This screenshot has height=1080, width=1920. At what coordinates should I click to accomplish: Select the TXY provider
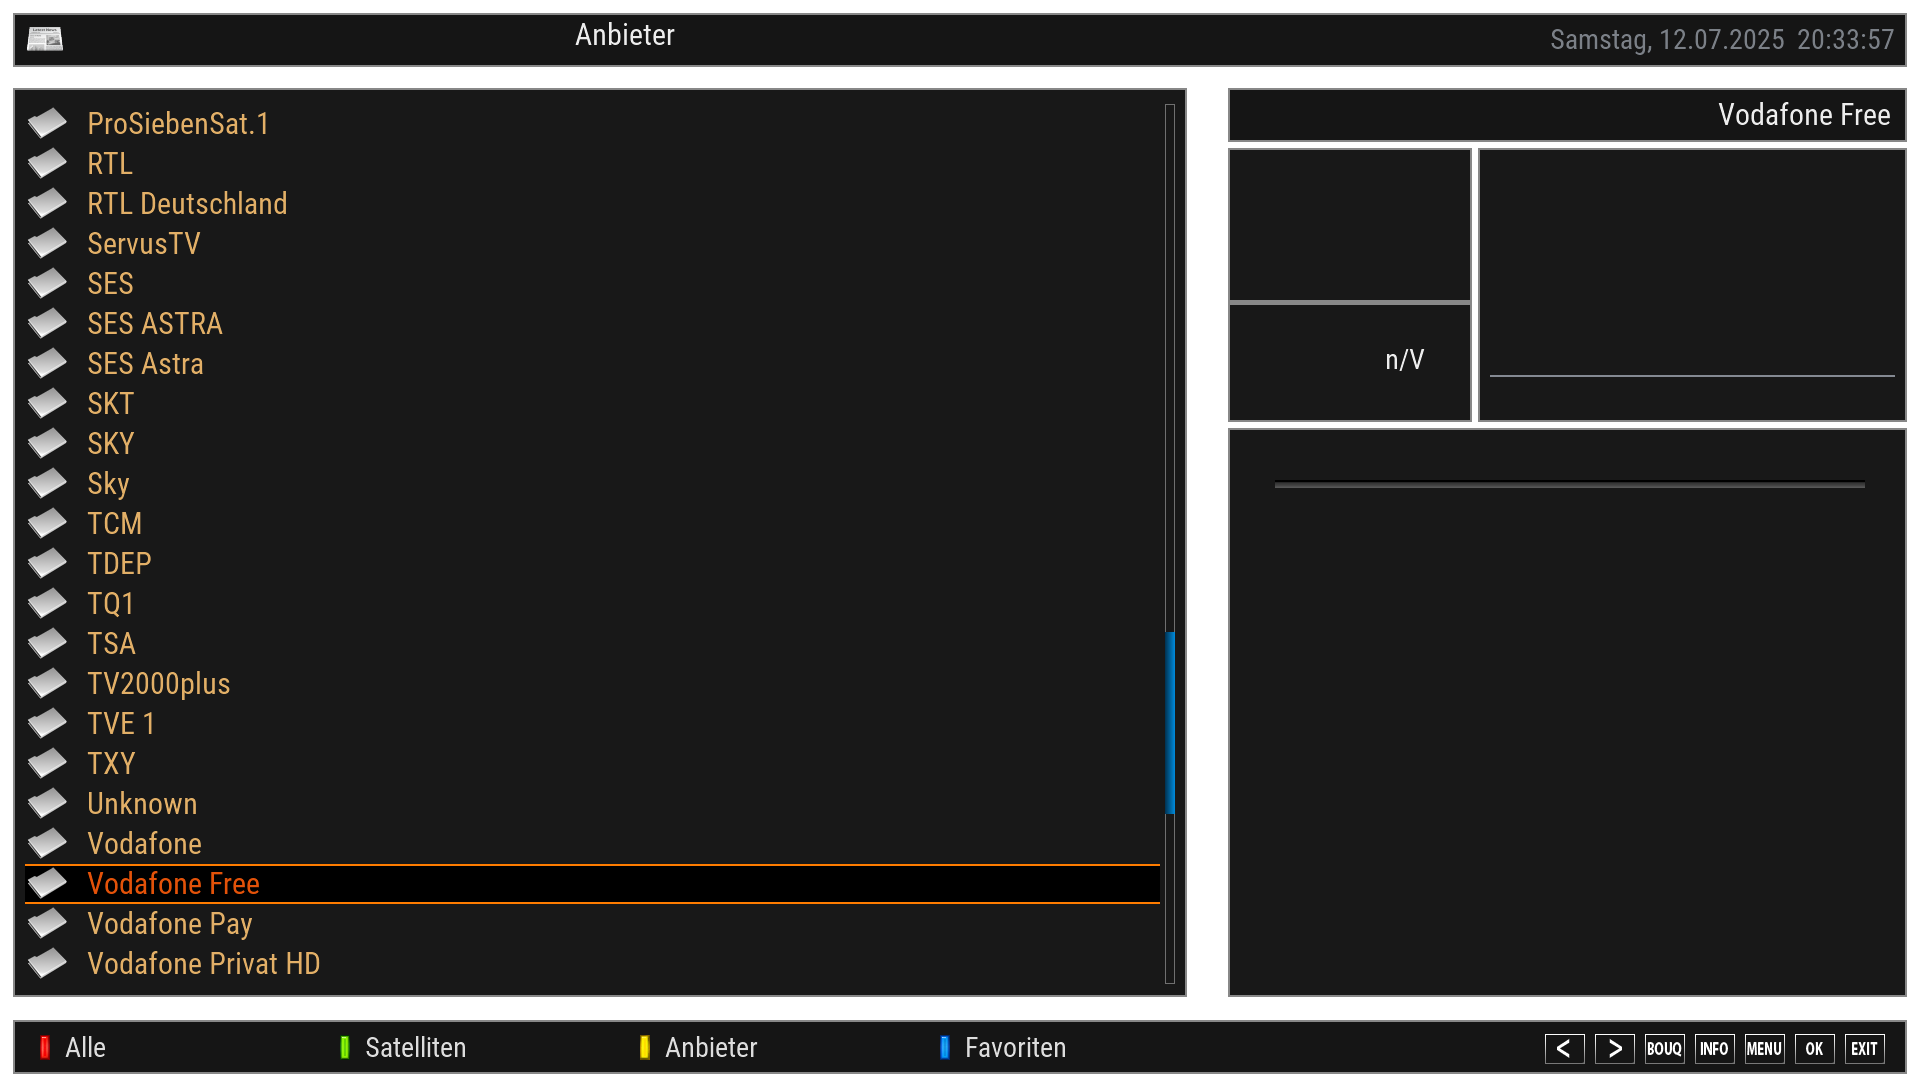[592, 763]
